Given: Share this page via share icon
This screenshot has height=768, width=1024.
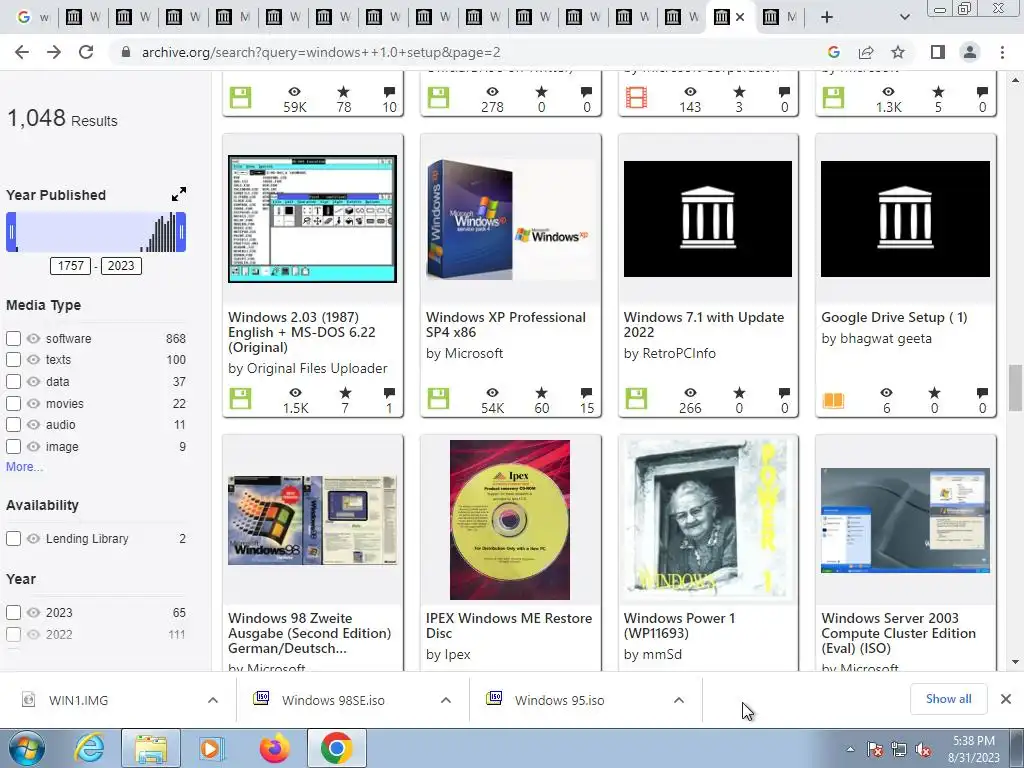Looking at the screenshot, I should click(x=866, y=52).
